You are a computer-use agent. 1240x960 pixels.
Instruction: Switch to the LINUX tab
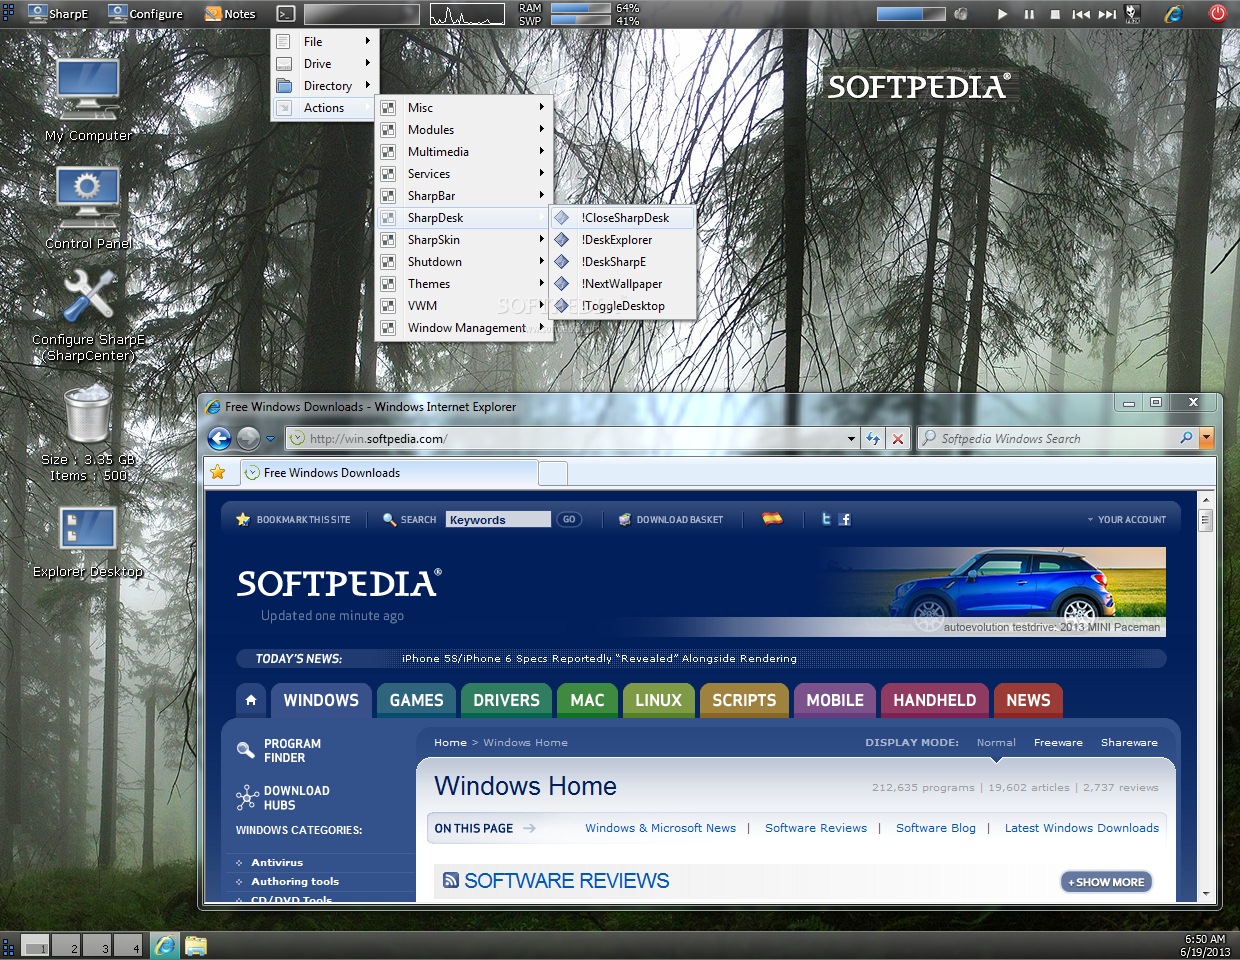(658, 700)
